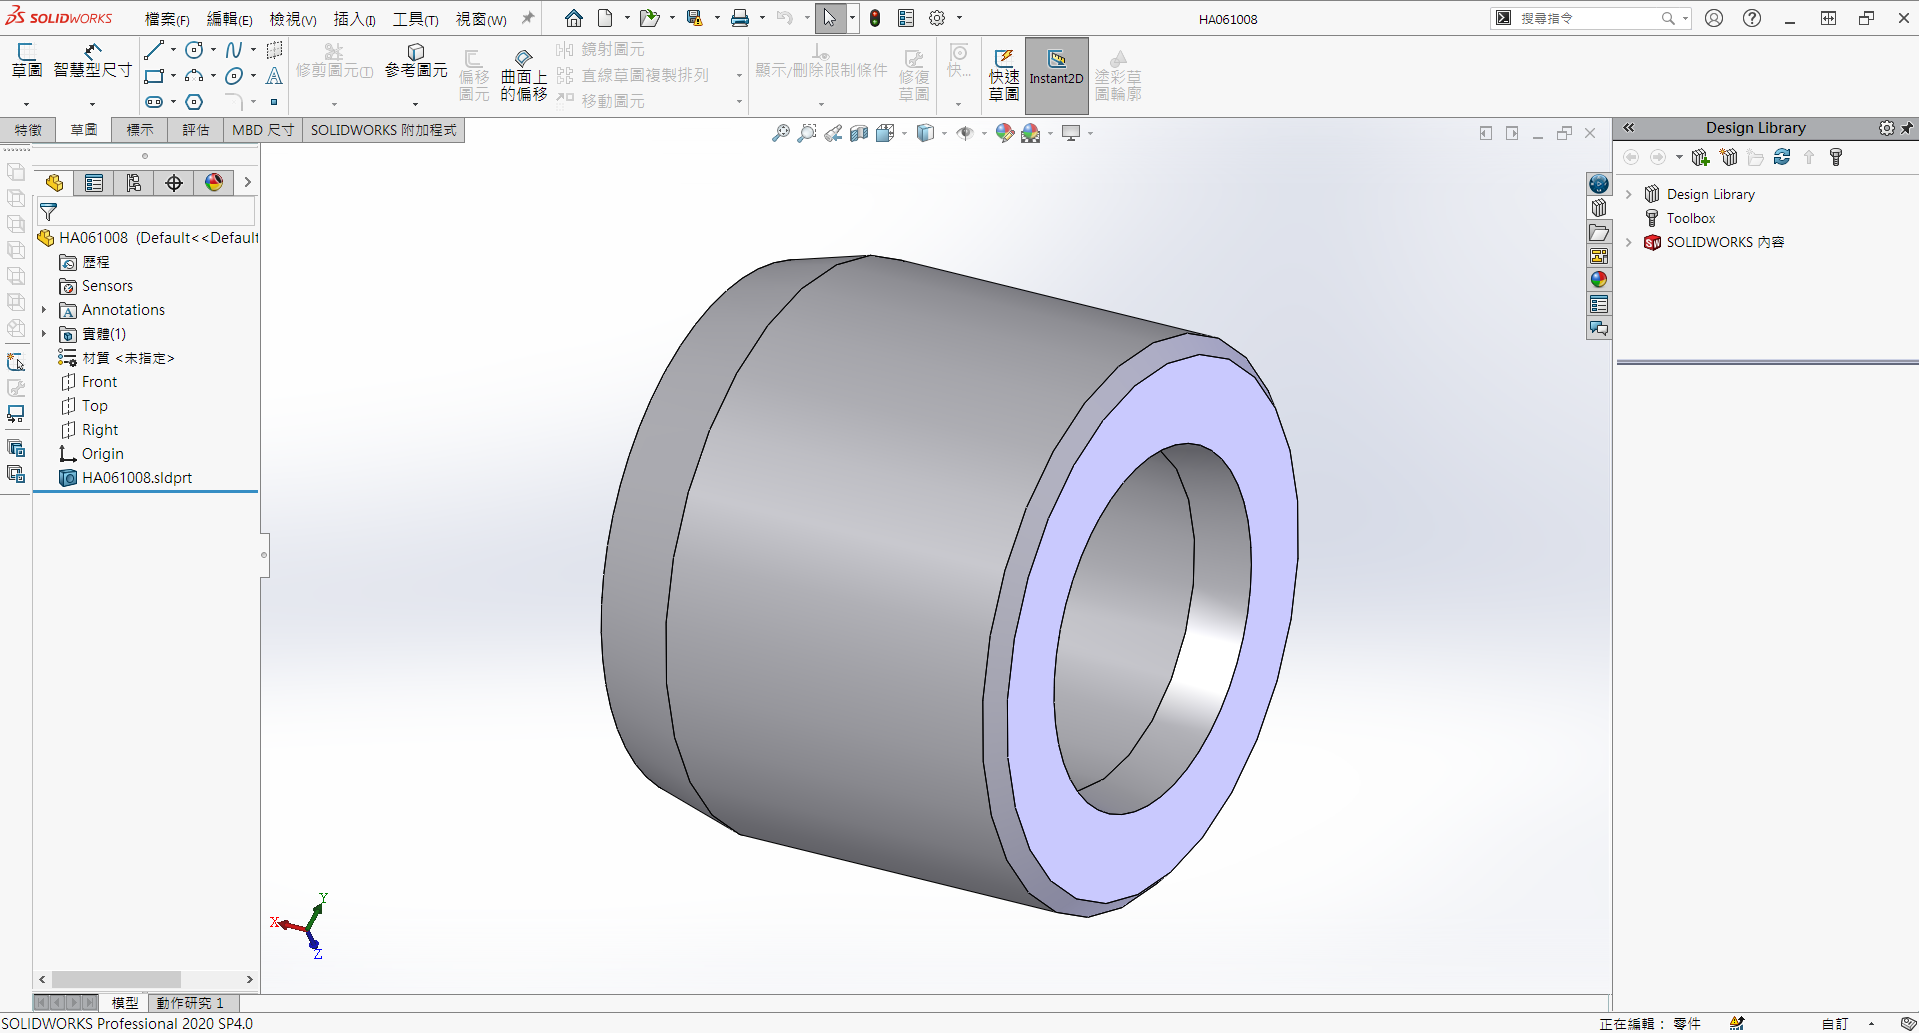The height and width of the screenshot is (1033, 1919).
Task: Select the Front plane in the tree
Action: [x=99, y=382]
